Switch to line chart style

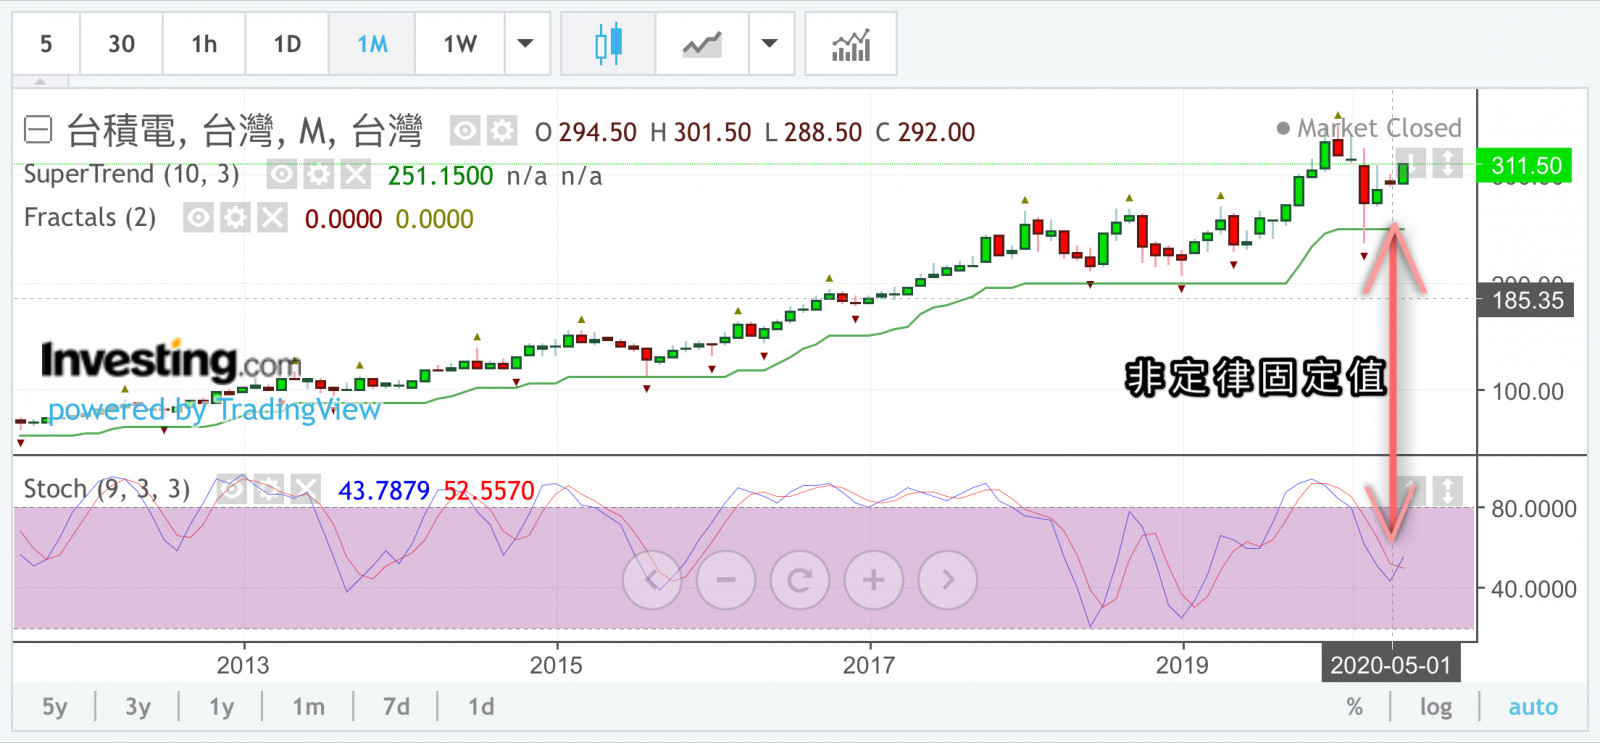click(702, 44)
